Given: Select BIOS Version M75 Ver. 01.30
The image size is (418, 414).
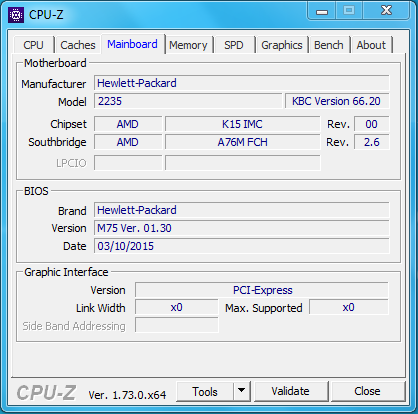Looking at the screenshot, I should (x=242, y=228).
